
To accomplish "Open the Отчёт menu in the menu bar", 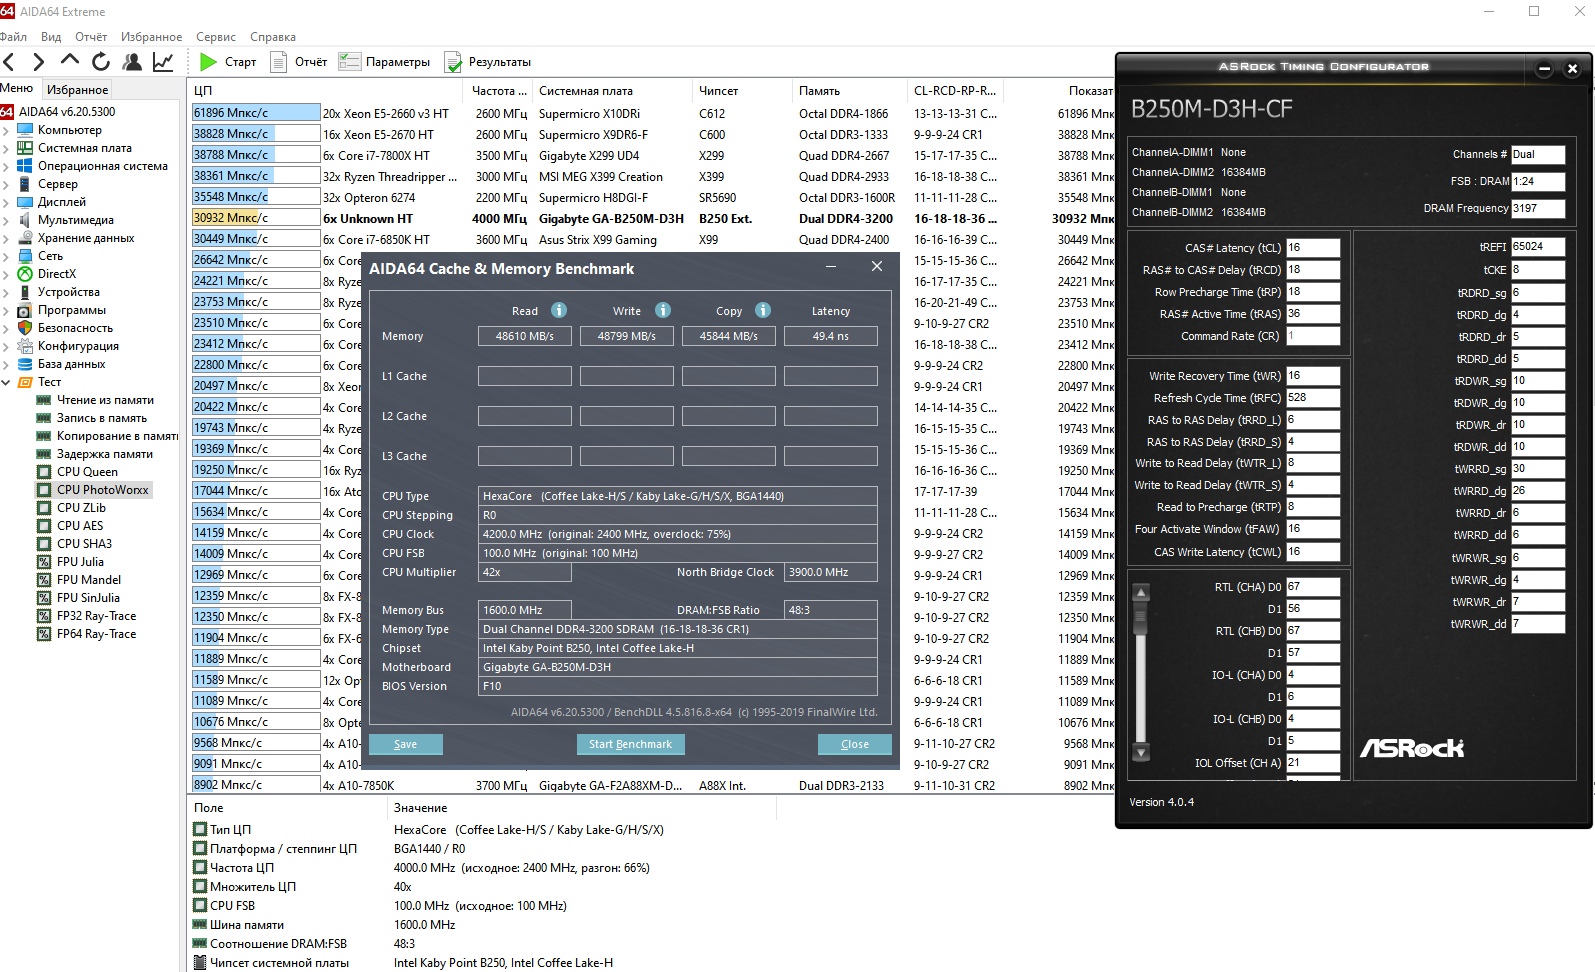I will tap(91, 37).
